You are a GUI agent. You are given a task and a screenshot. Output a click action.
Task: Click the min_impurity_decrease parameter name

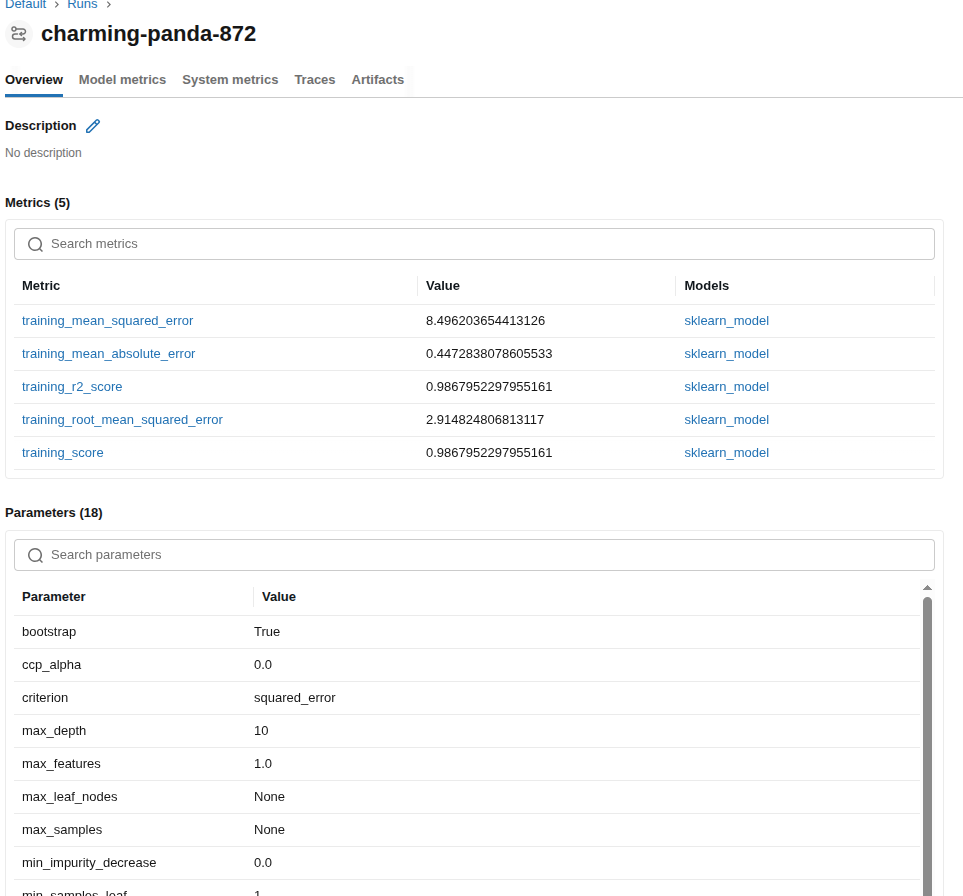click(x=89, y=863)
